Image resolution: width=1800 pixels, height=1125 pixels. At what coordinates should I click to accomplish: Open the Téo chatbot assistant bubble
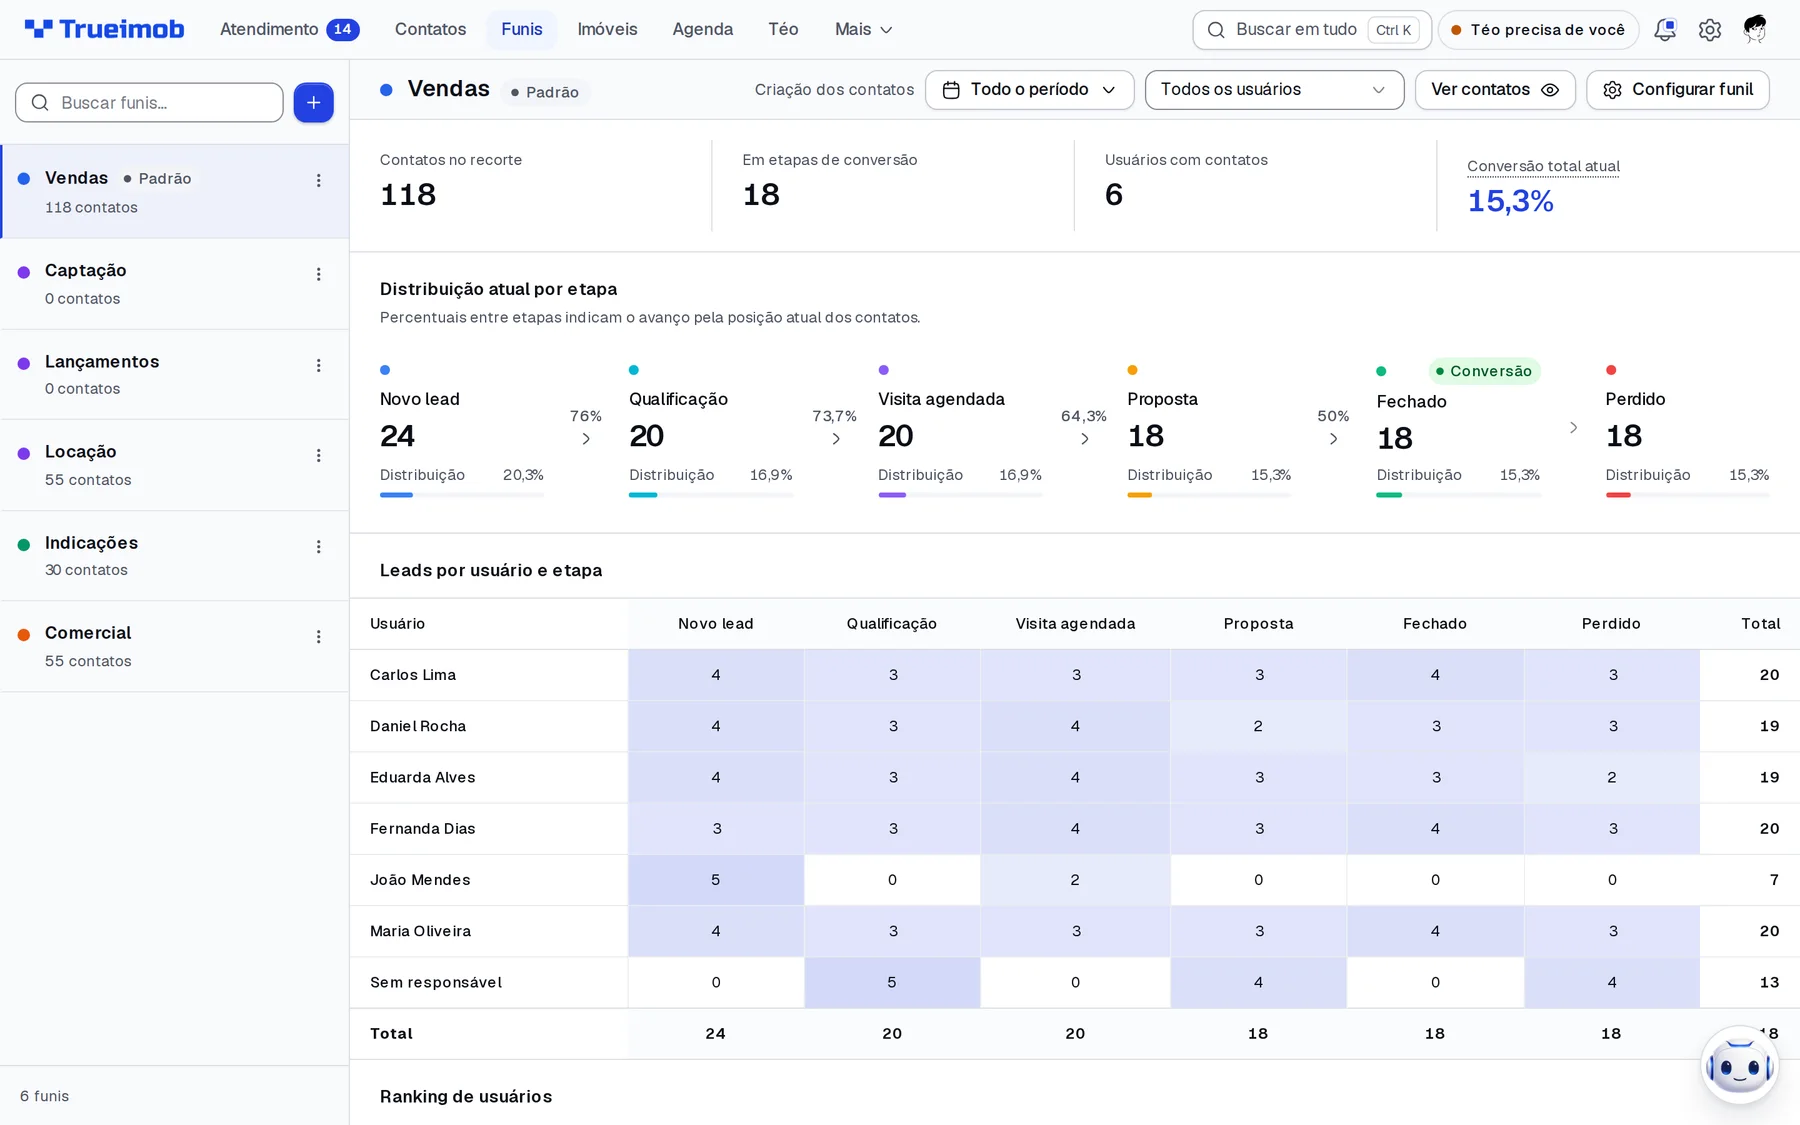point(1740,1066)
